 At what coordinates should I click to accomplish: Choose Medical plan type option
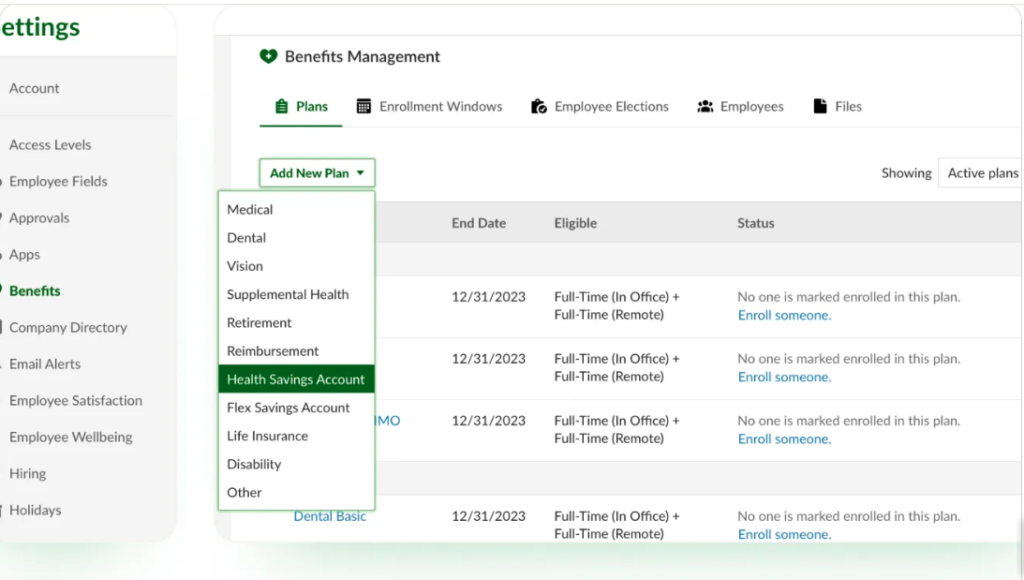(250, 210)
